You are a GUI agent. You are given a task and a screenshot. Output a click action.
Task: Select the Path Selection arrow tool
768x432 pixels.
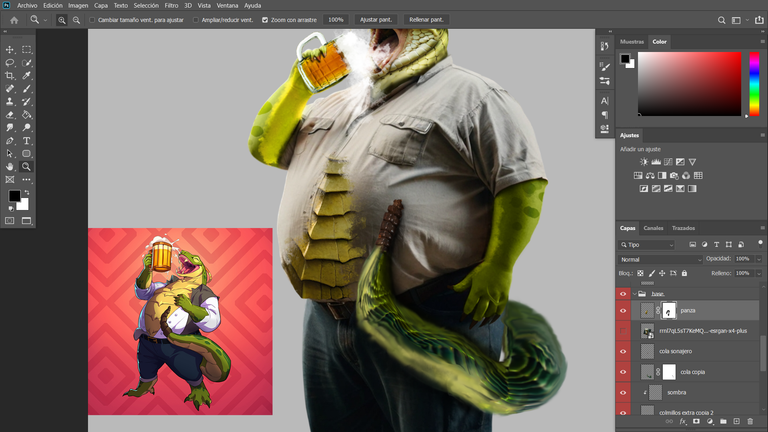pos(10,153)
